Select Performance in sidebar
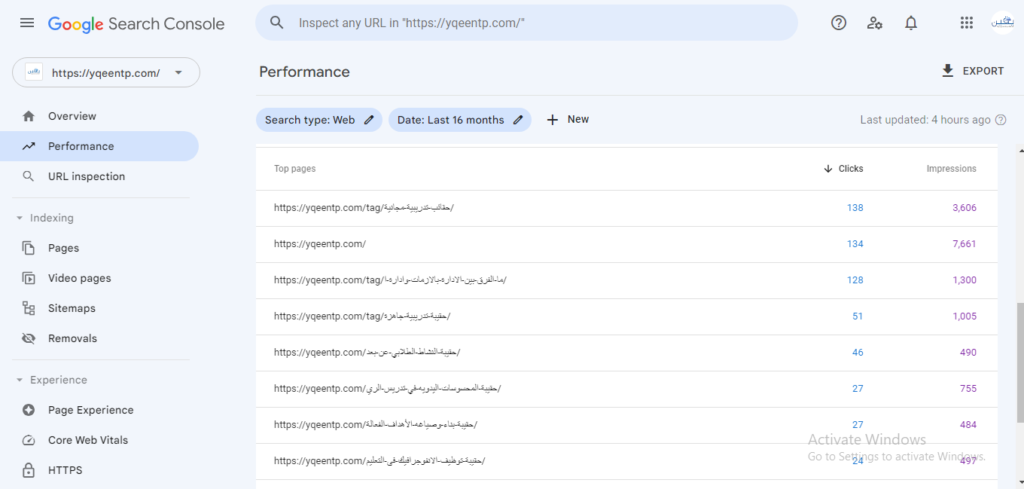Image resolution: width=1024 pixels, height=489 pixels. [x=99, y=146]
